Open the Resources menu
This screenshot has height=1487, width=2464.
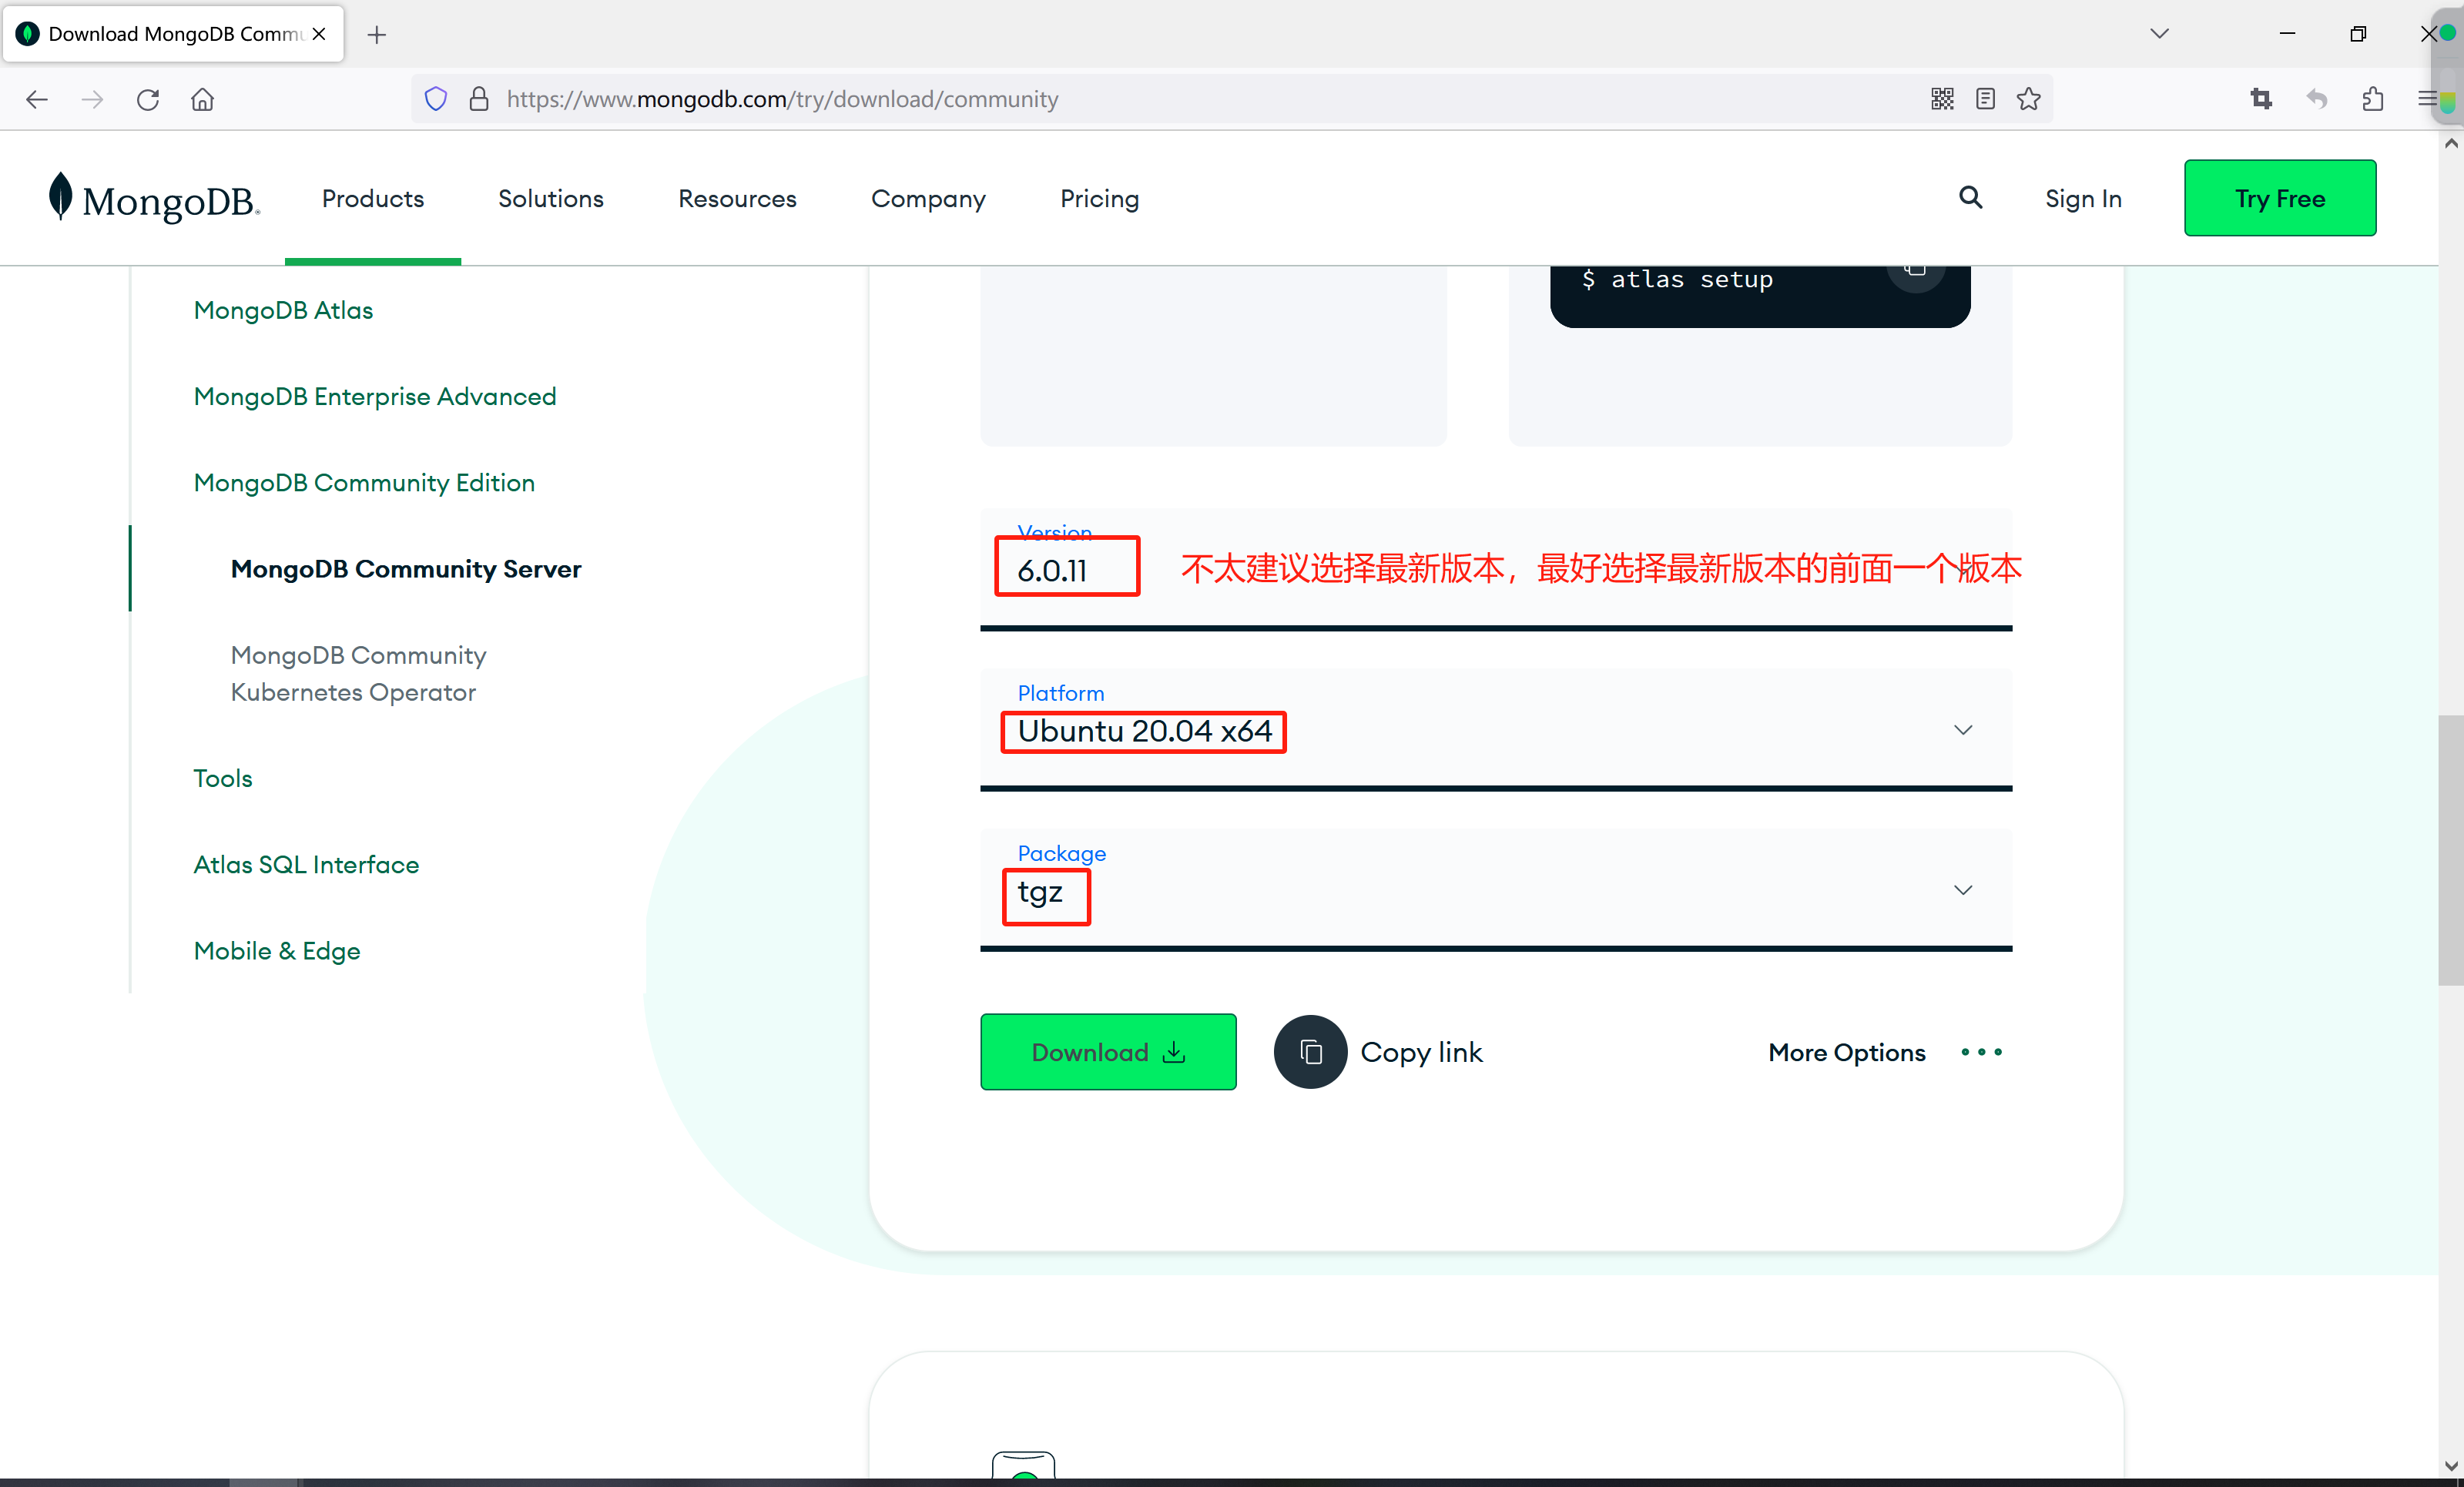tap(737, 199)
